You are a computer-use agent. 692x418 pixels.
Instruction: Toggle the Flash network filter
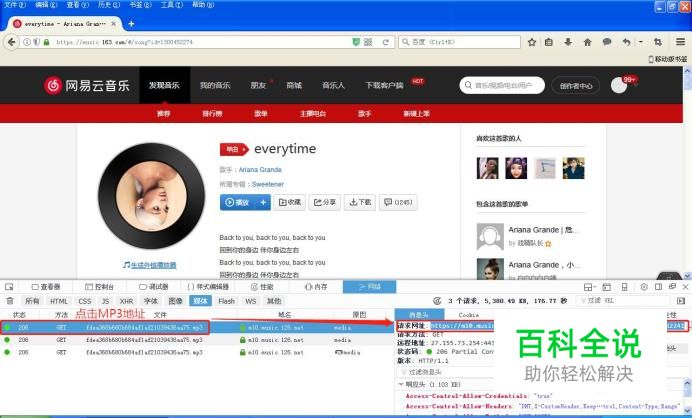tap(226, 301)
